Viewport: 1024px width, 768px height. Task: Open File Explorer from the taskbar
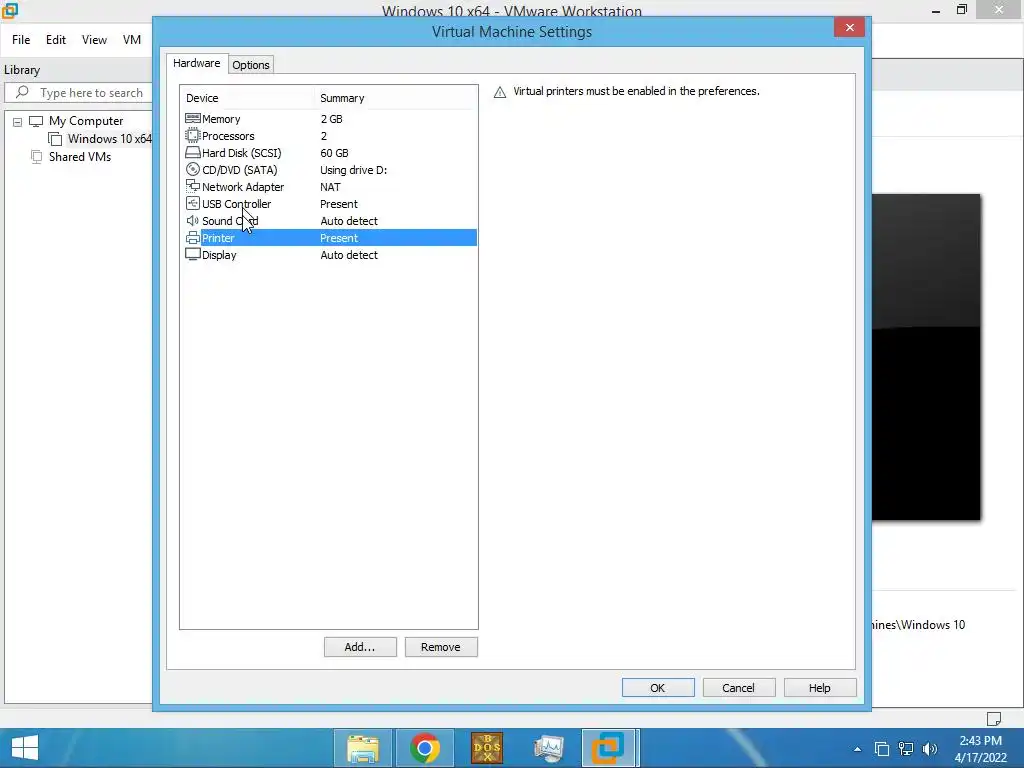(363, 748)
